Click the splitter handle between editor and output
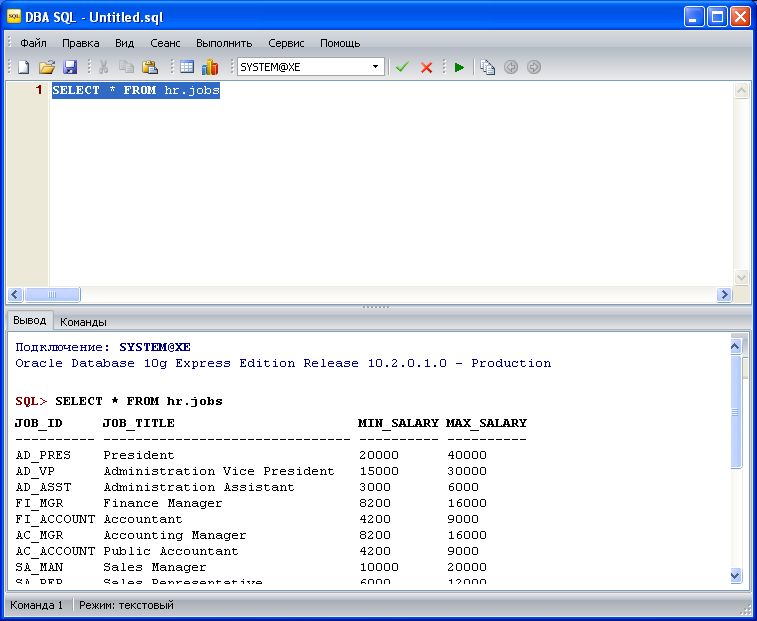The image size is (757, 621). click(x=376, y=306)
